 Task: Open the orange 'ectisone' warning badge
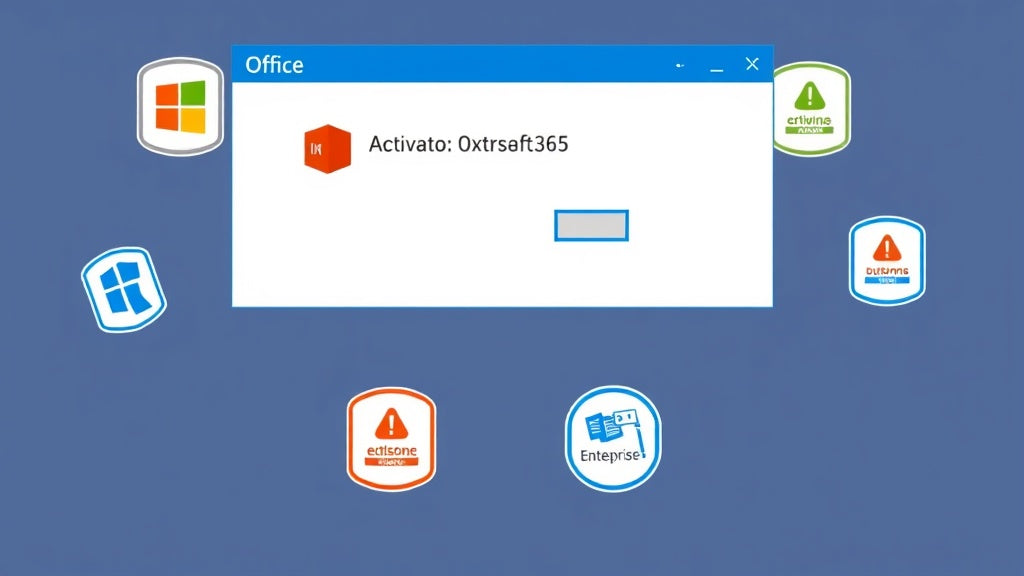[x=391, y=438]
